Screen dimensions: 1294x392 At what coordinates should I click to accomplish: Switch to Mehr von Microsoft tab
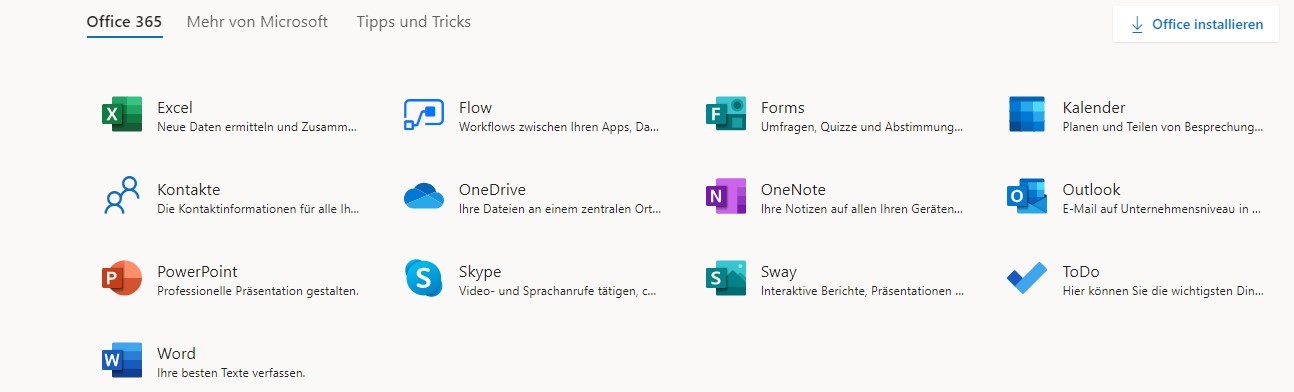coord(257,22)
